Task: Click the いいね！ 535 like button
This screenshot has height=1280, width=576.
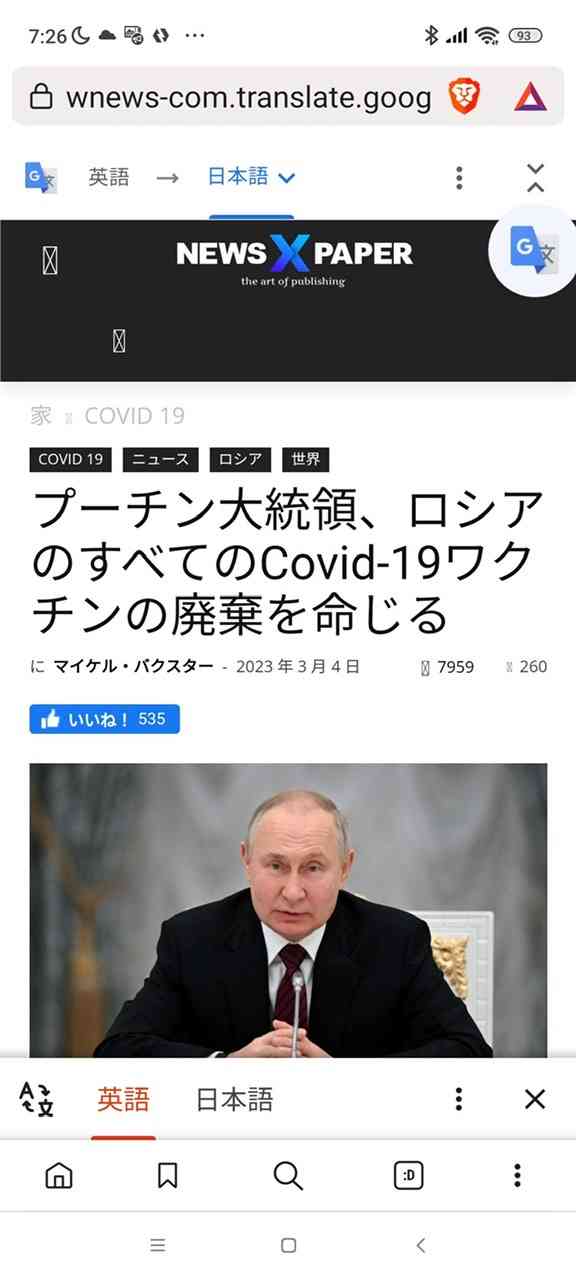Action: pos(104,719)
